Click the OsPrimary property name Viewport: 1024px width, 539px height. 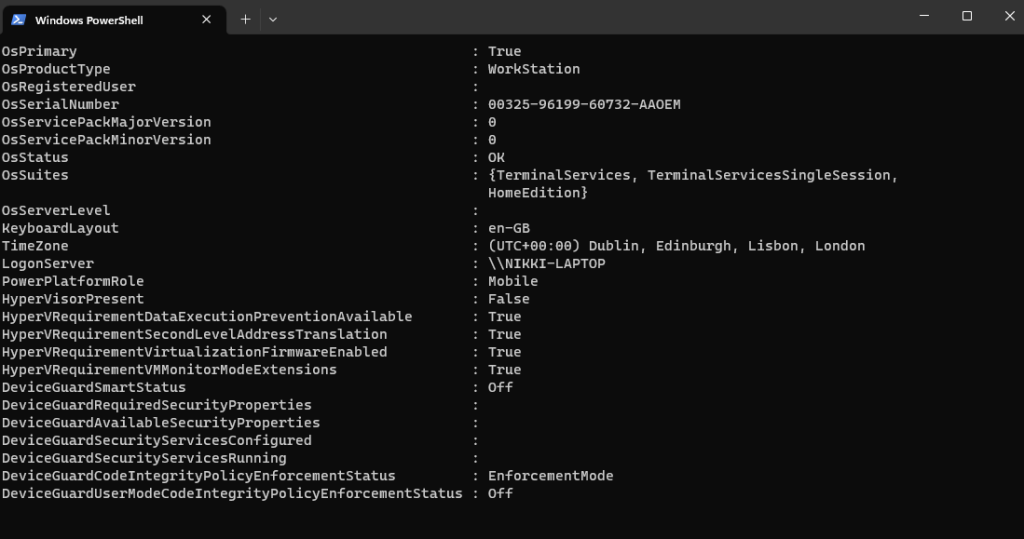tap(39, 52)
